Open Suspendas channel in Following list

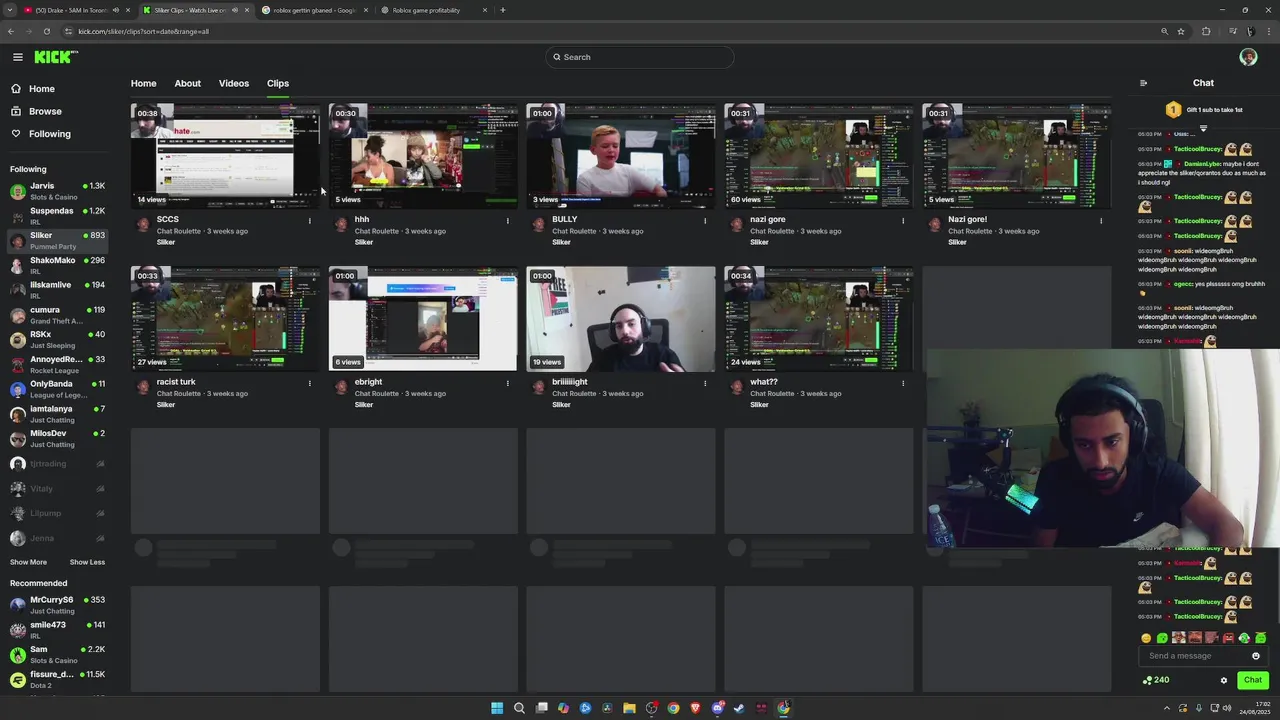click(x=58, y=215)
